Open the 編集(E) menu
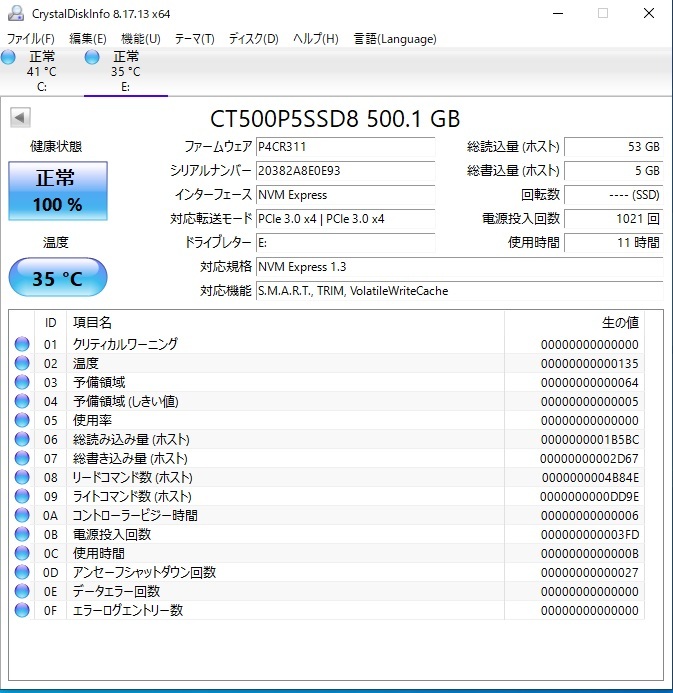This screenshot has height=693, width=673. (x=87, y=39)
